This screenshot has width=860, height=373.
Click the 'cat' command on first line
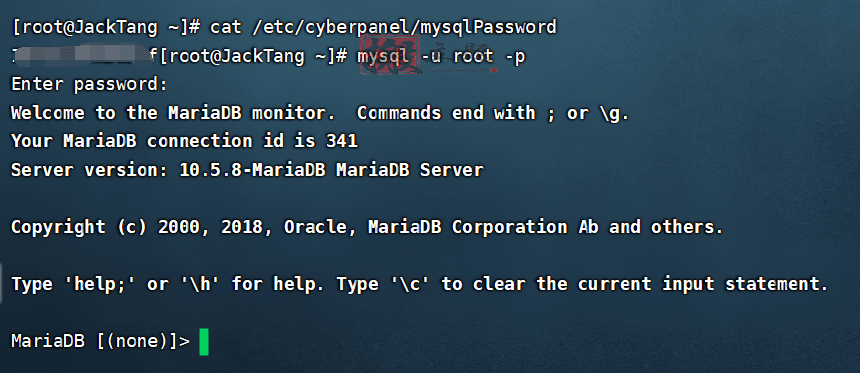coord(226,26)
